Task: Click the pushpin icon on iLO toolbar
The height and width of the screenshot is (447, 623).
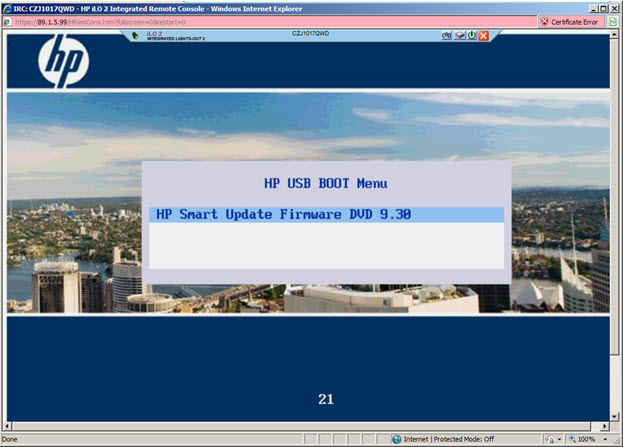Action: tap(135, 35)
